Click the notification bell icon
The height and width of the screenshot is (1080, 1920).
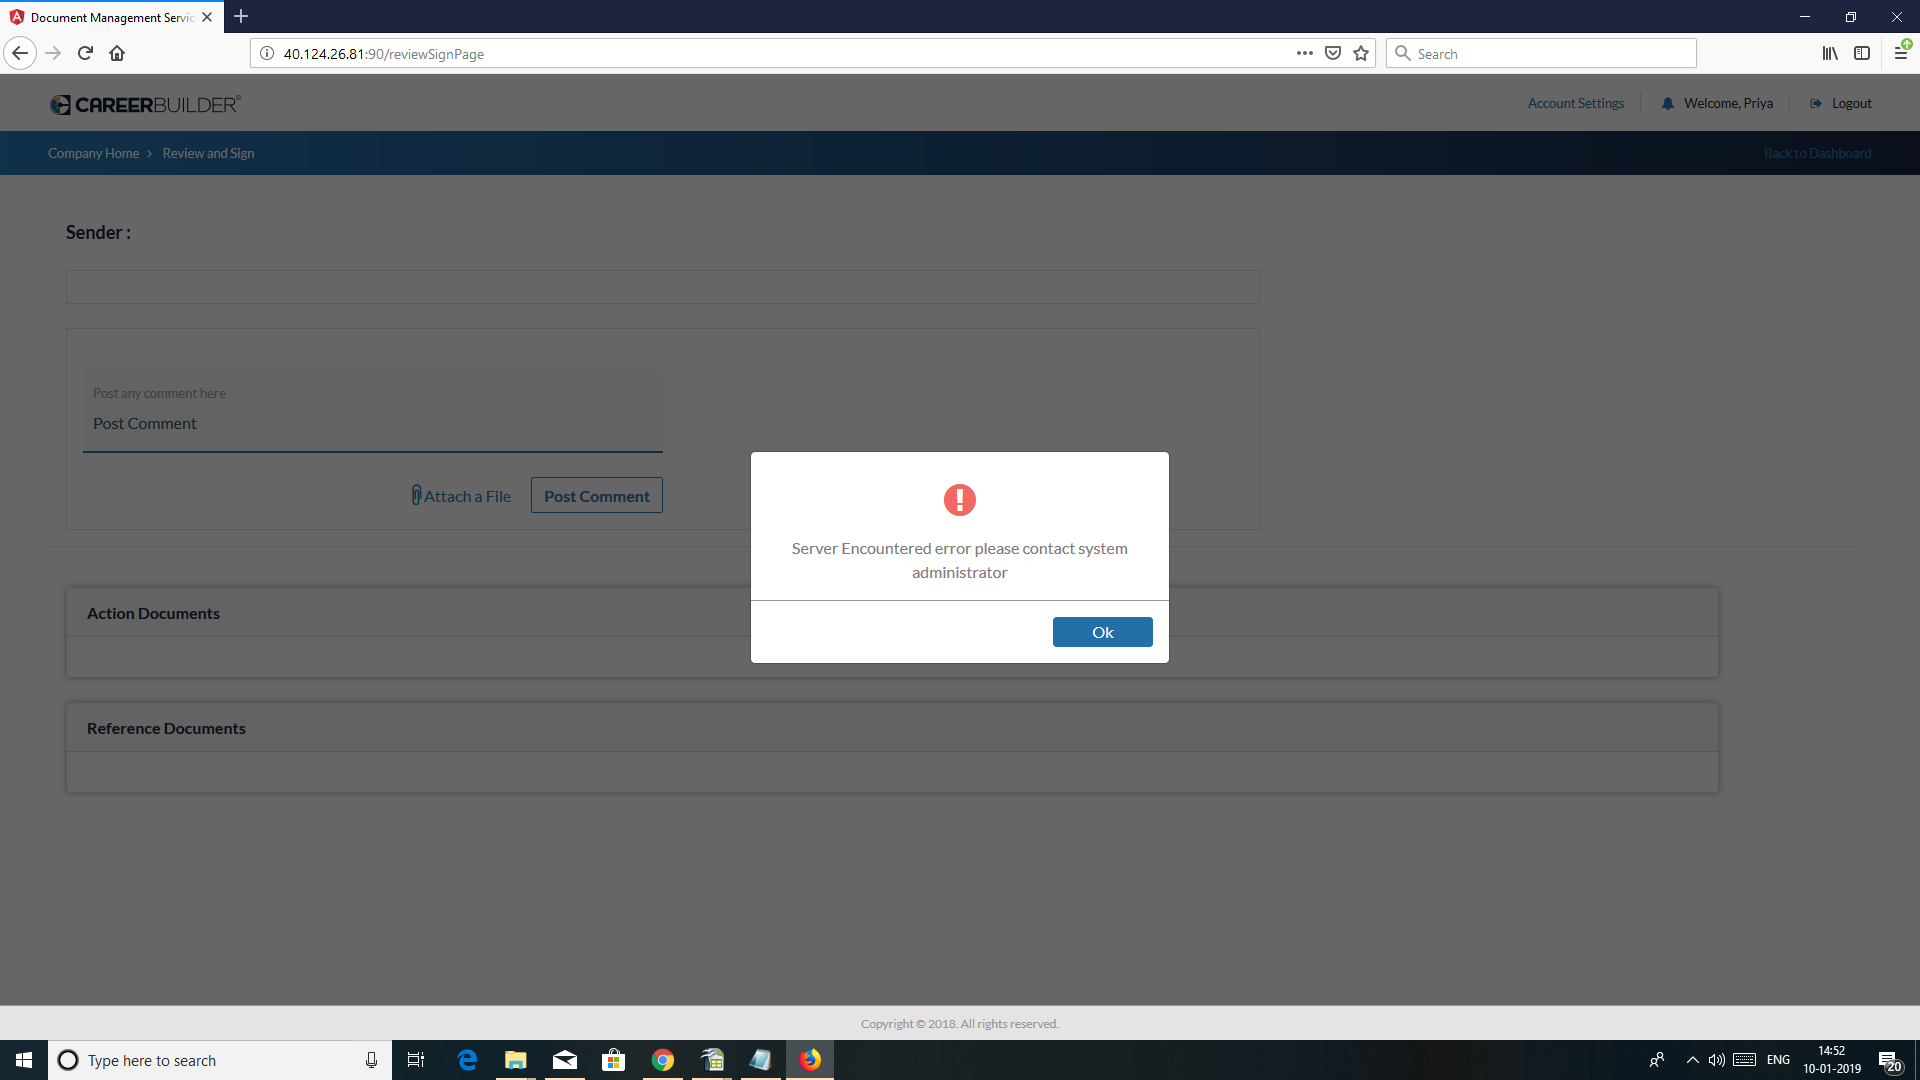pyautogui.click(x=1667, y=103)
